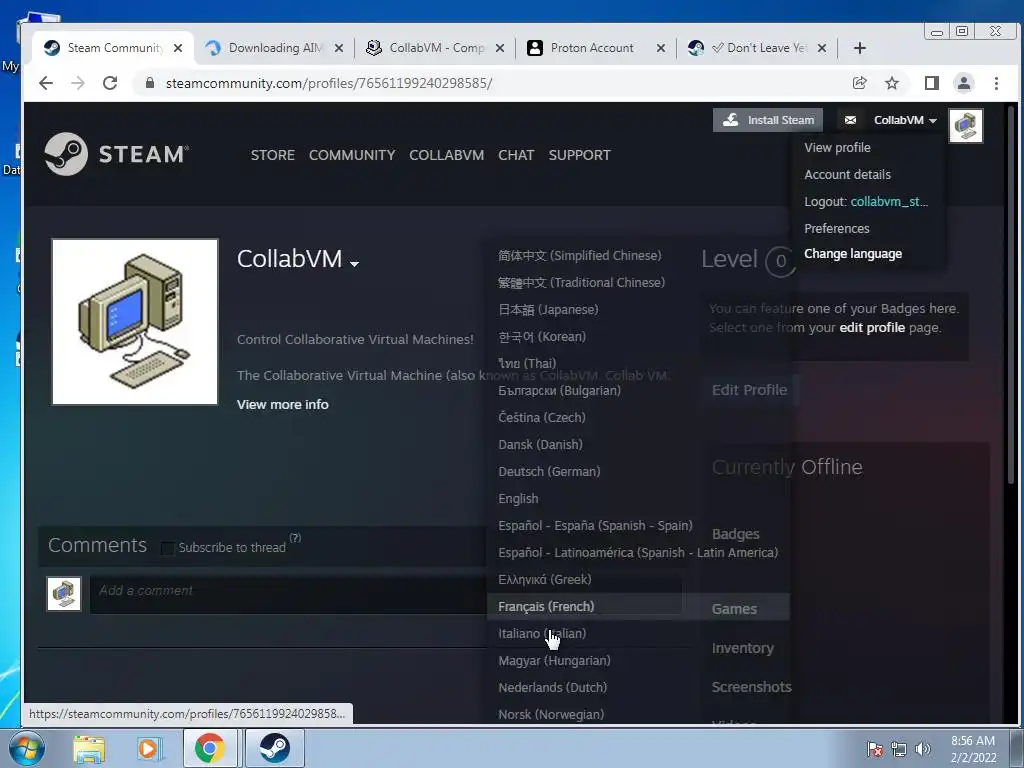The width and height of the screenshot is (1024, 768).
Task: Choose Deutsch (German) language
Action: (x=549, y=472)
